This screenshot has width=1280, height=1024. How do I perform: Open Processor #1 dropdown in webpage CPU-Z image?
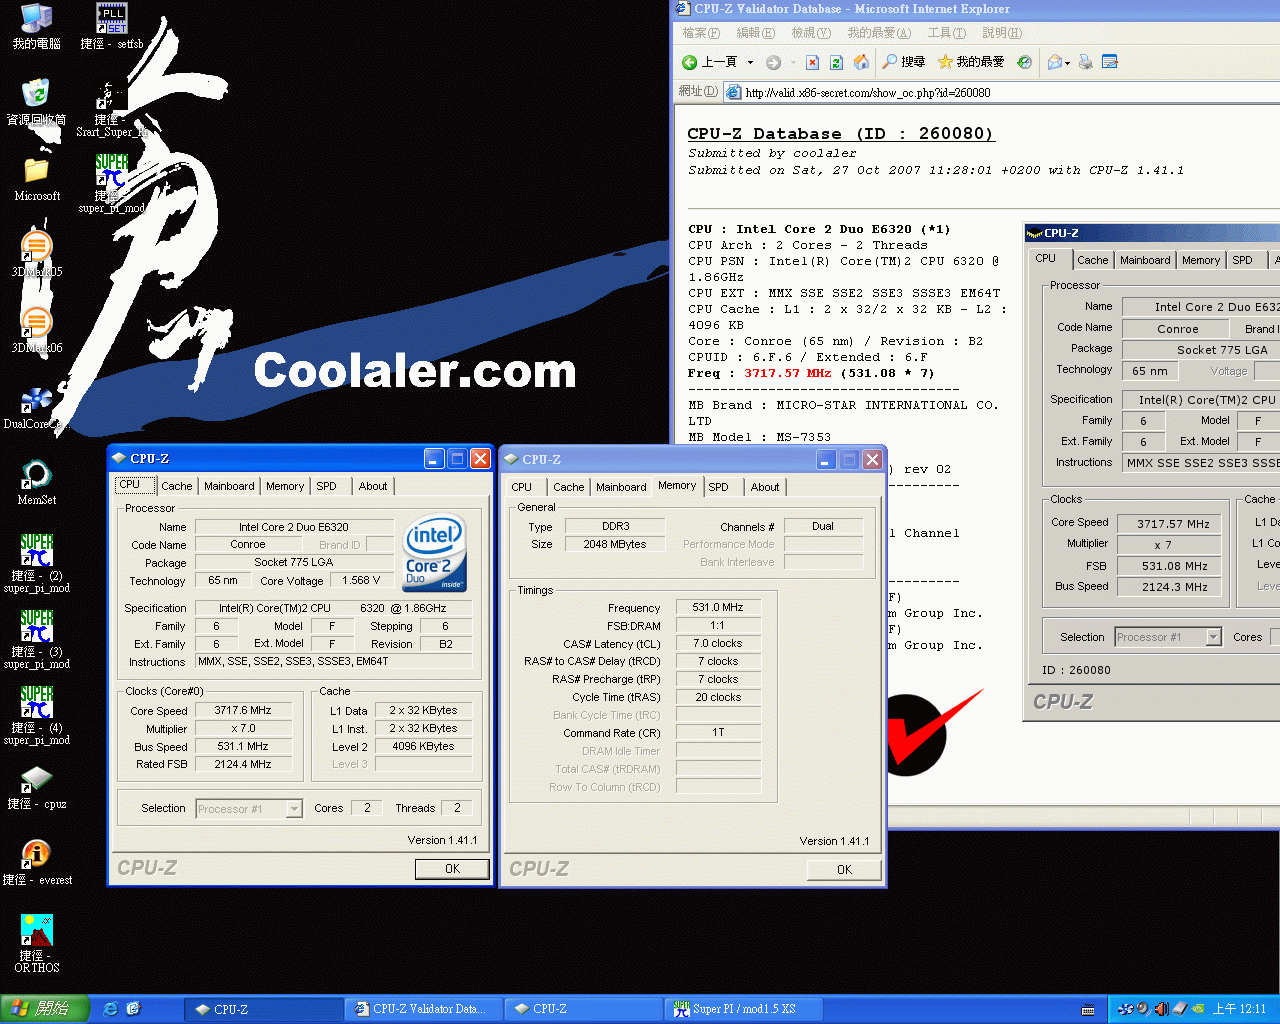pyautogui.click(x=1213, y=637)
